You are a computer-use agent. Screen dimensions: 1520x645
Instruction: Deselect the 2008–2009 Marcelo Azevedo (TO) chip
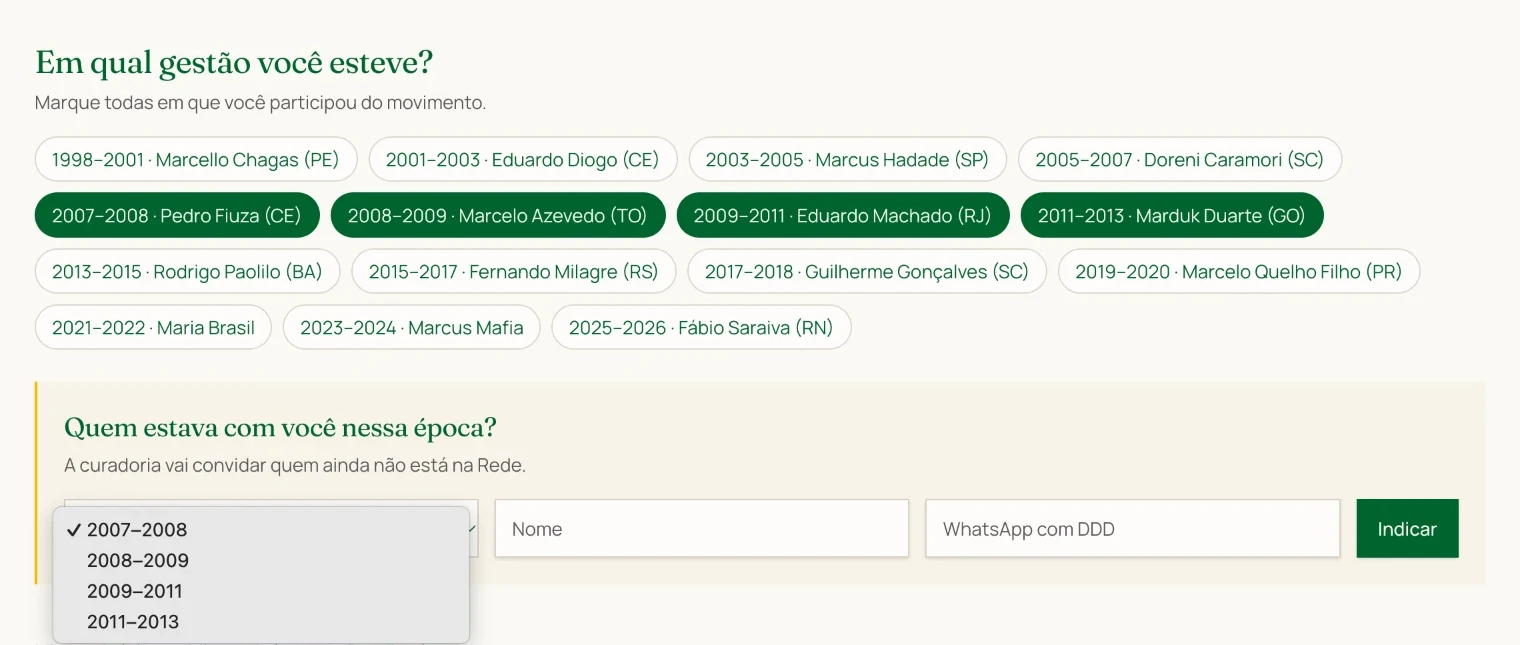(498, 215)
